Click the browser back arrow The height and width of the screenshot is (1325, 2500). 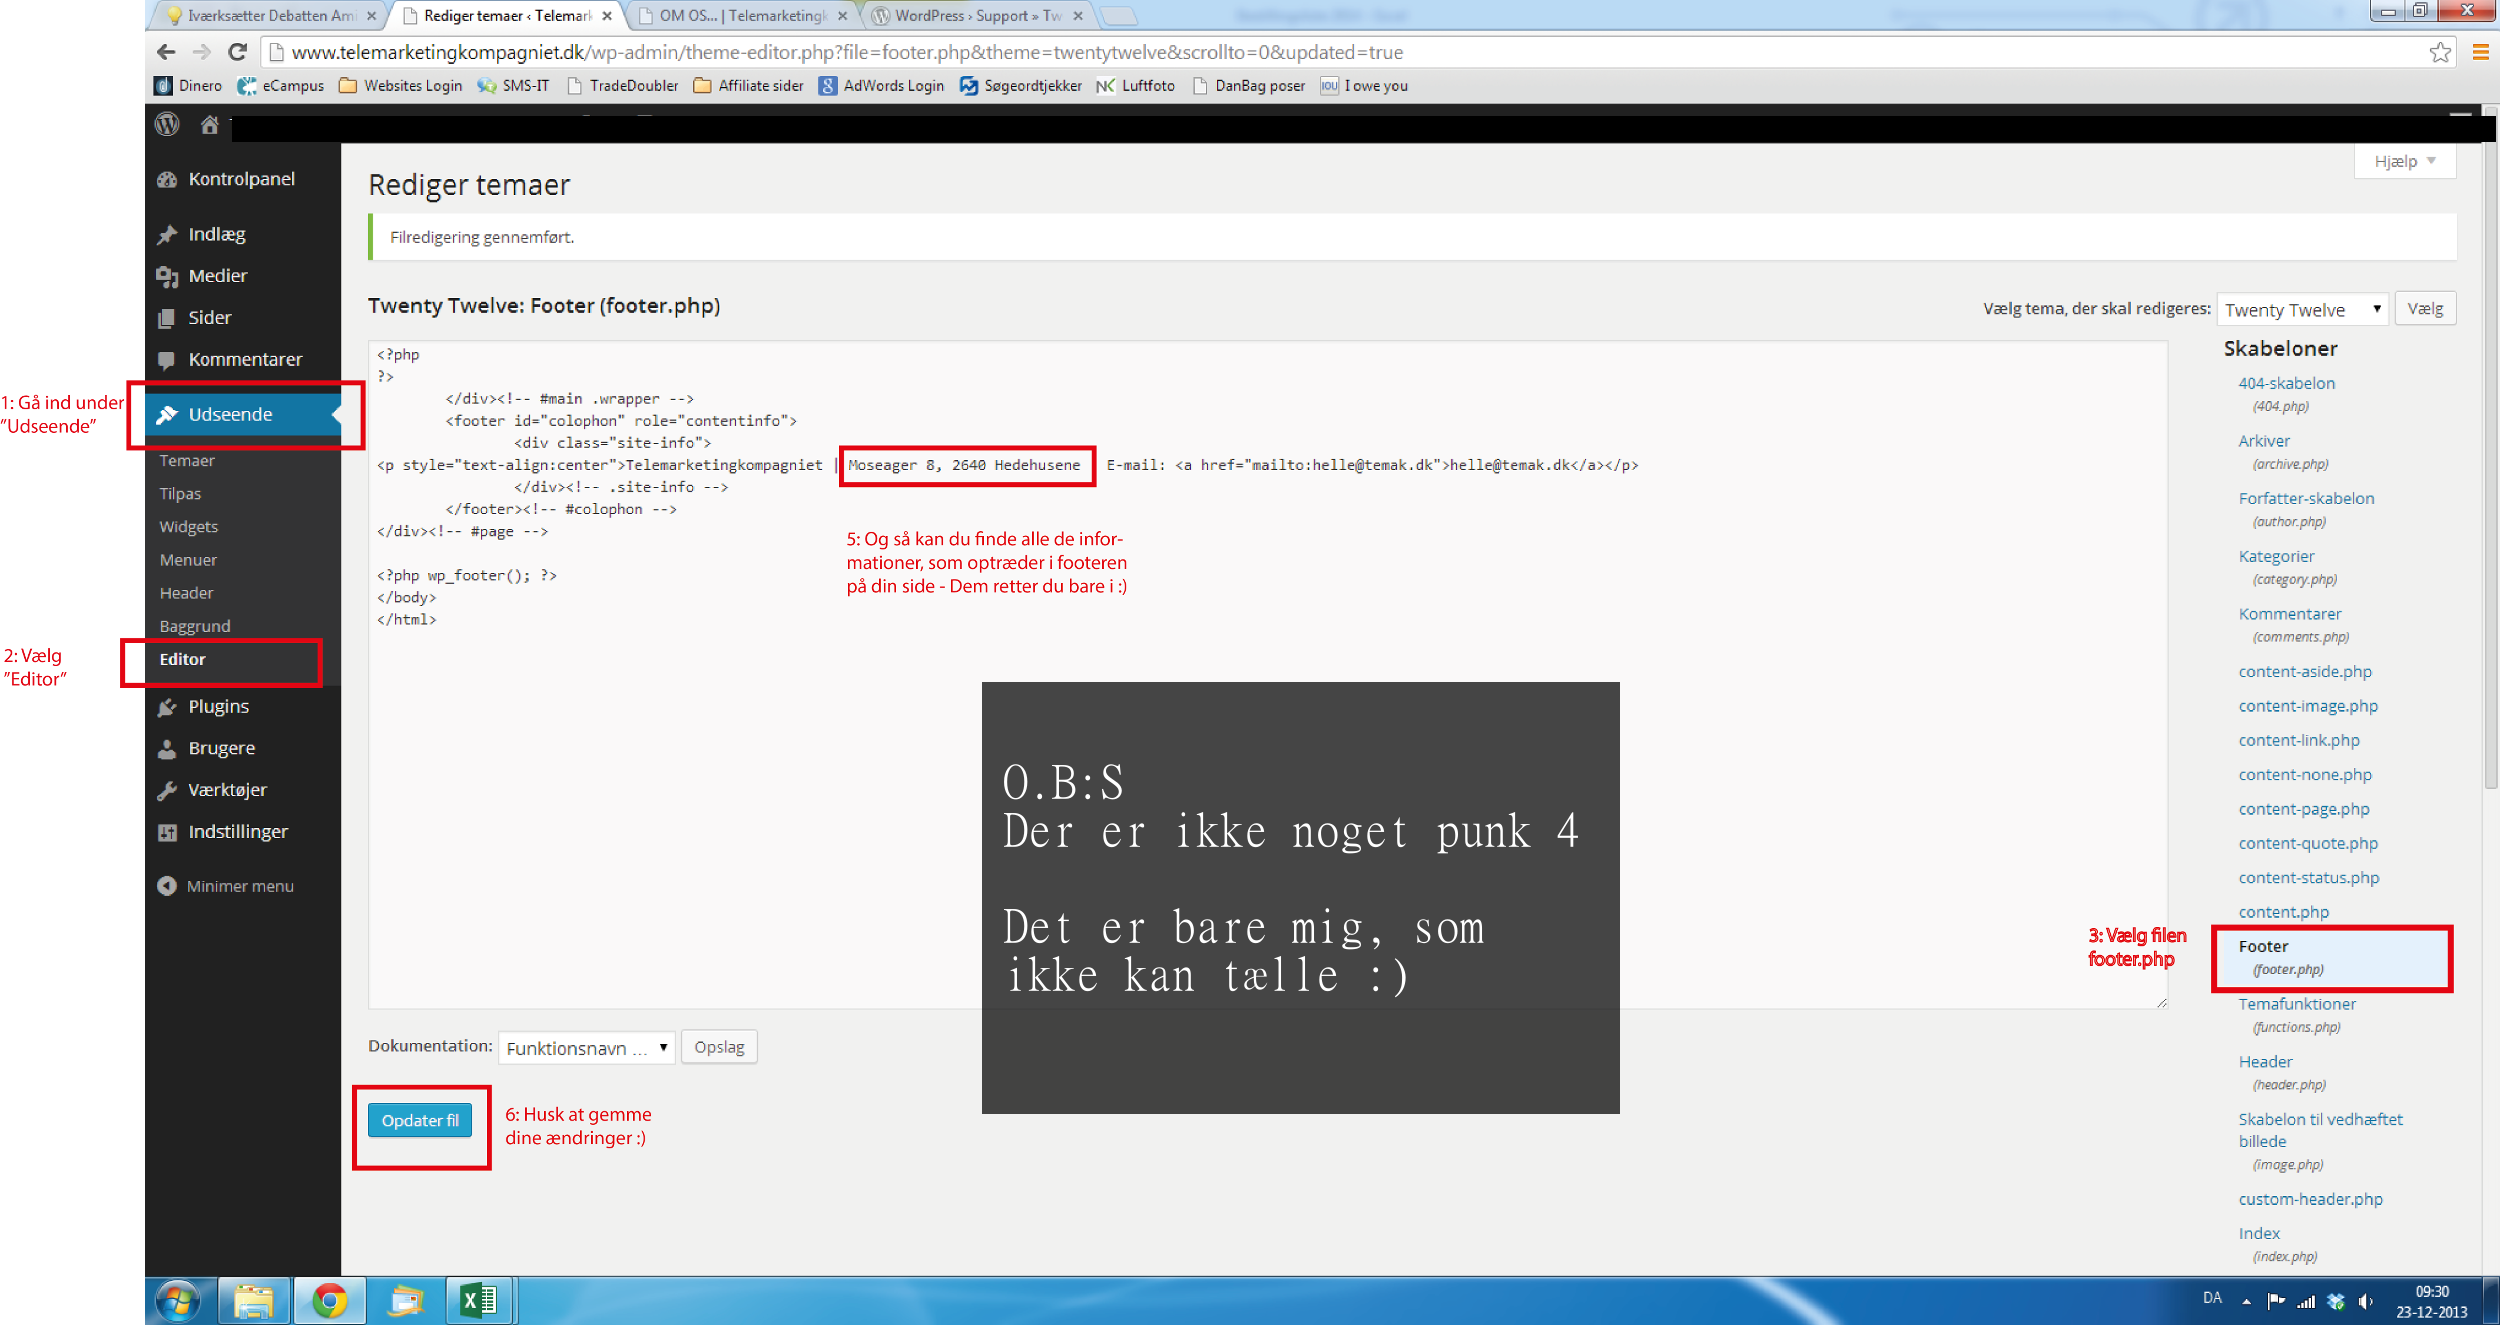point(166,52)
